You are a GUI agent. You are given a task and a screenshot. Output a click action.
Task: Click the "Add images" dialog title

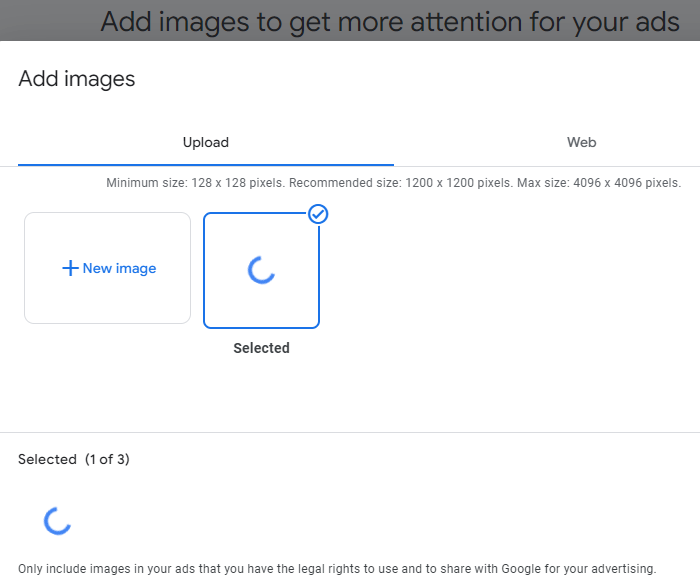coord(76,79)
